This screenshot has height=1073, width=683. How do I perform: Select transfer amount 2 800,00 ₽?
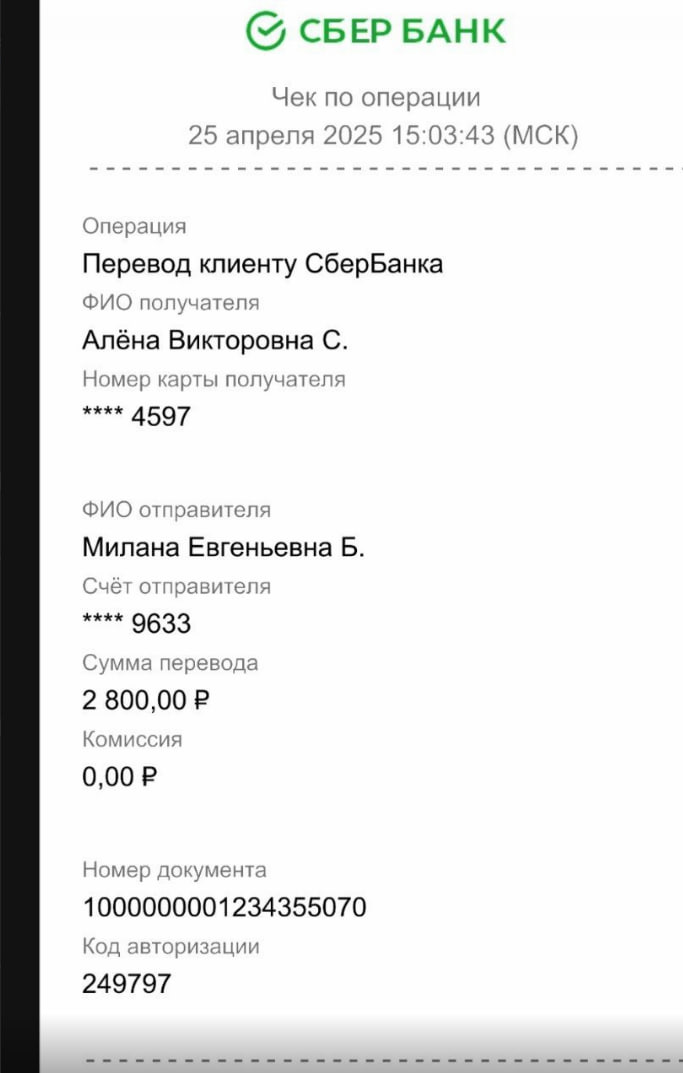146,701
